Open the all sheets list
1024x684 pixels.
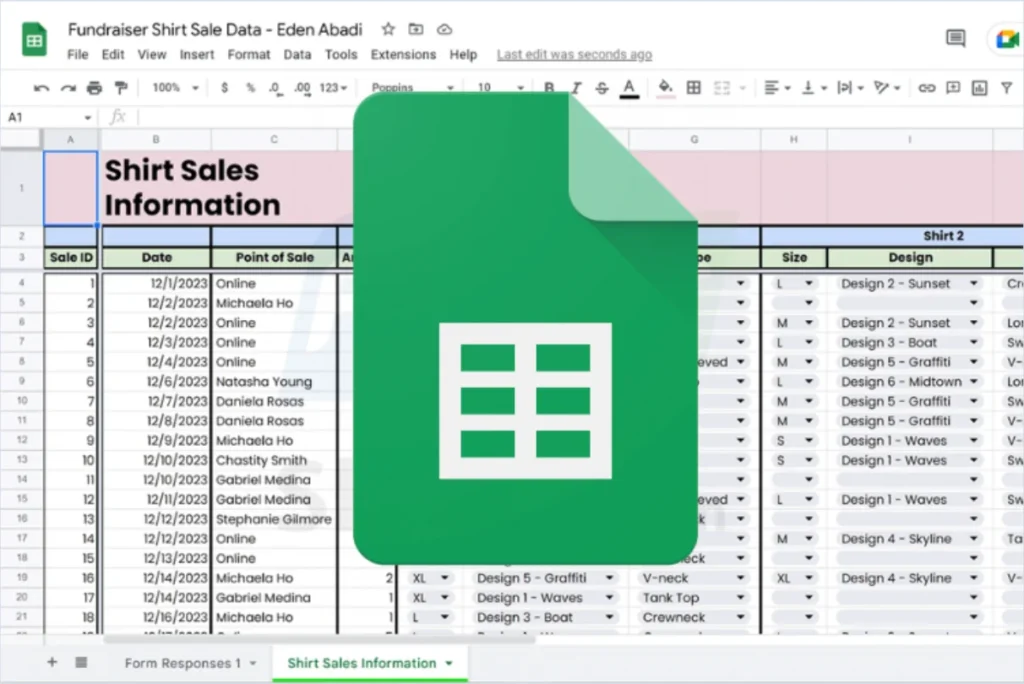pyautogui.click(x=81, y=662)
